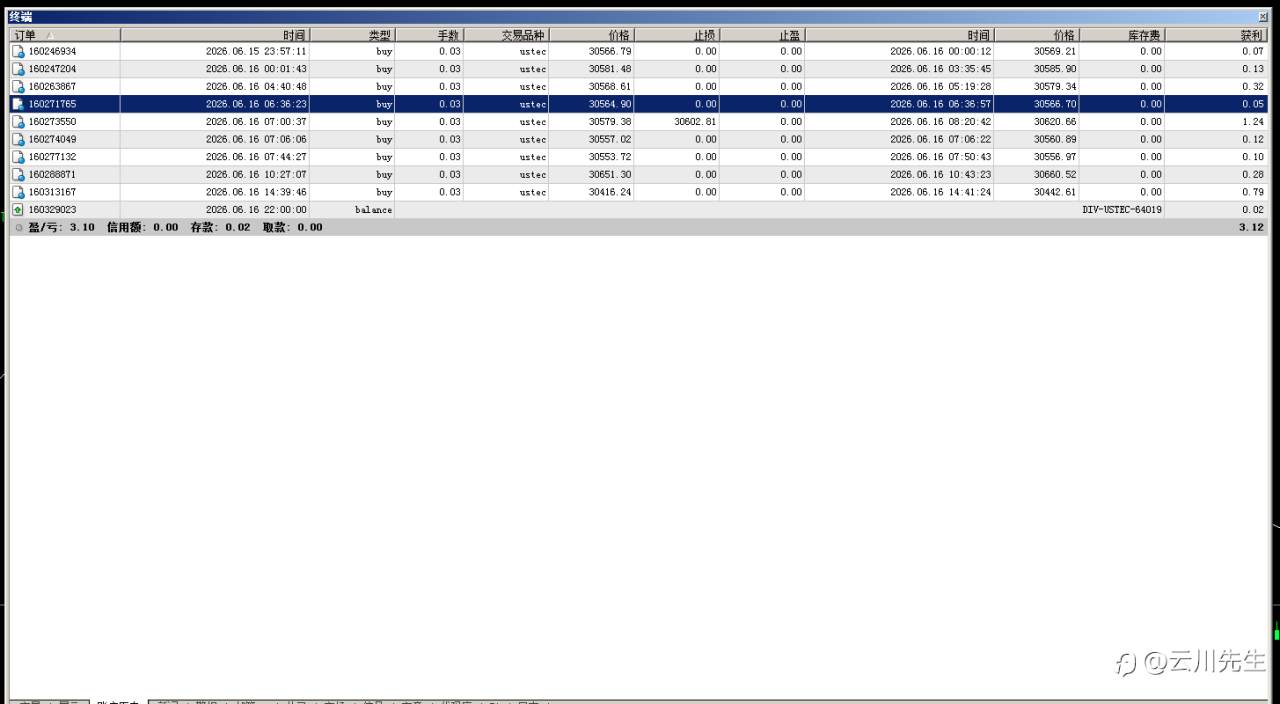Click open time 2026.06.16 04:40:48

tap(256, 86)
